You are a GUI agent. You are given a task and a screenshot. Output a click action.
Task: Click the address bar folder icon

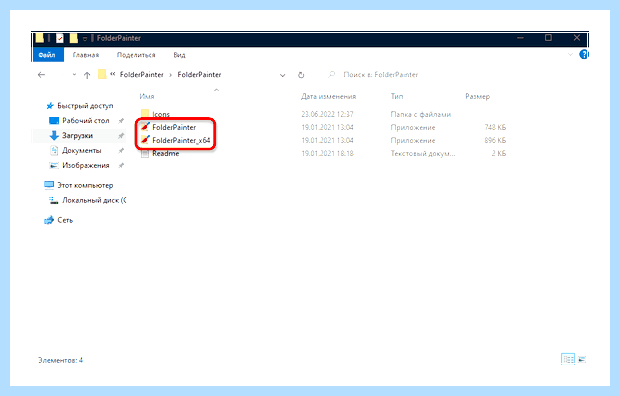point(102,74)
